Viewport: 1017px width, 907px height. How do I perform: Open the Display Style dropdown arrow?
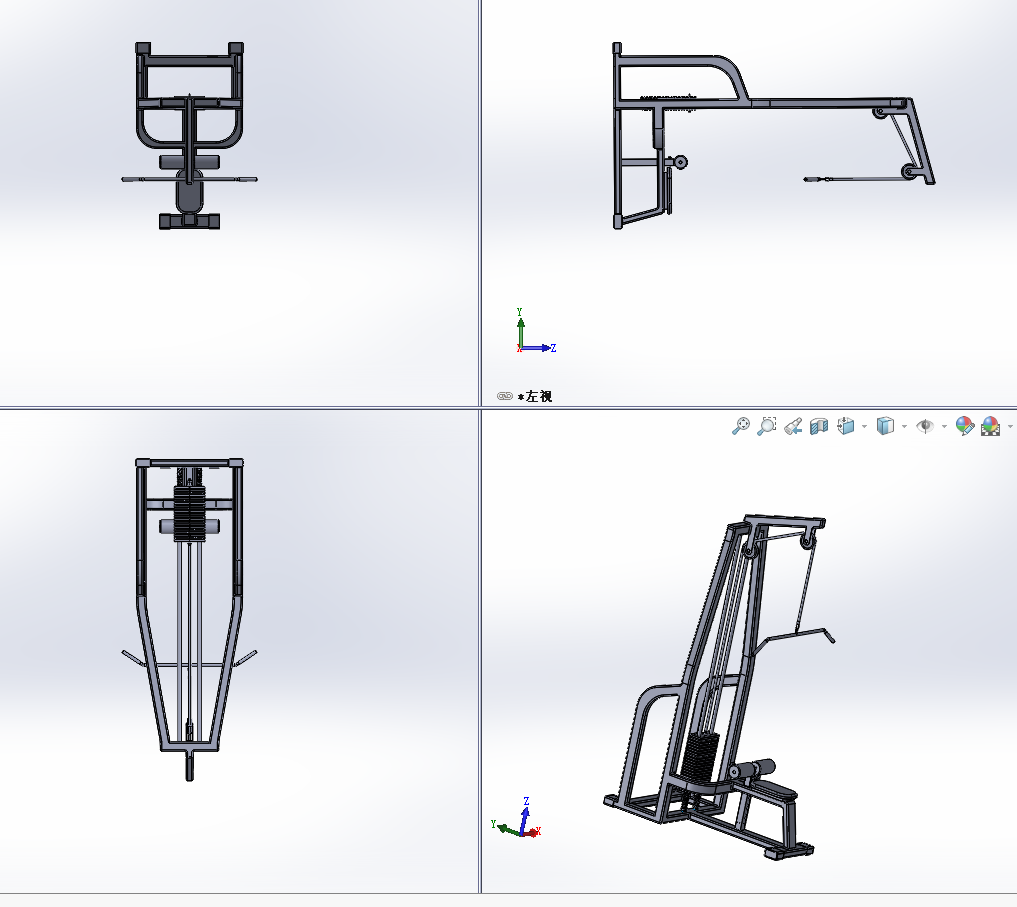point(904,427)
